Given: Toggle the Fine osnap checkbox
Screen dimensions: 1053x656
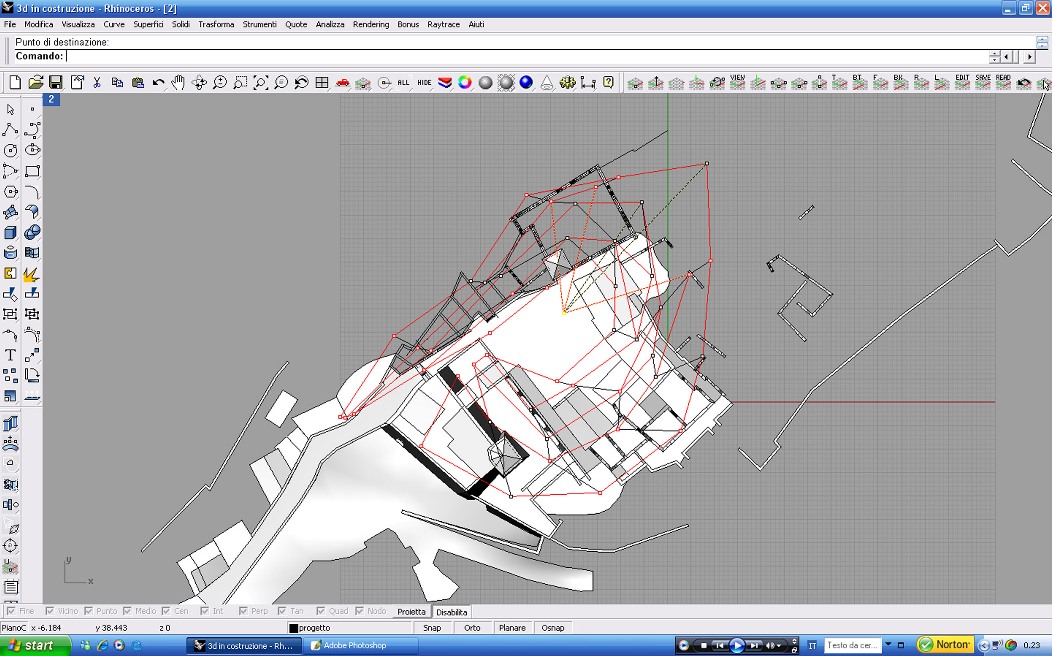Looking at the screenshot, I should pos(11,611).
